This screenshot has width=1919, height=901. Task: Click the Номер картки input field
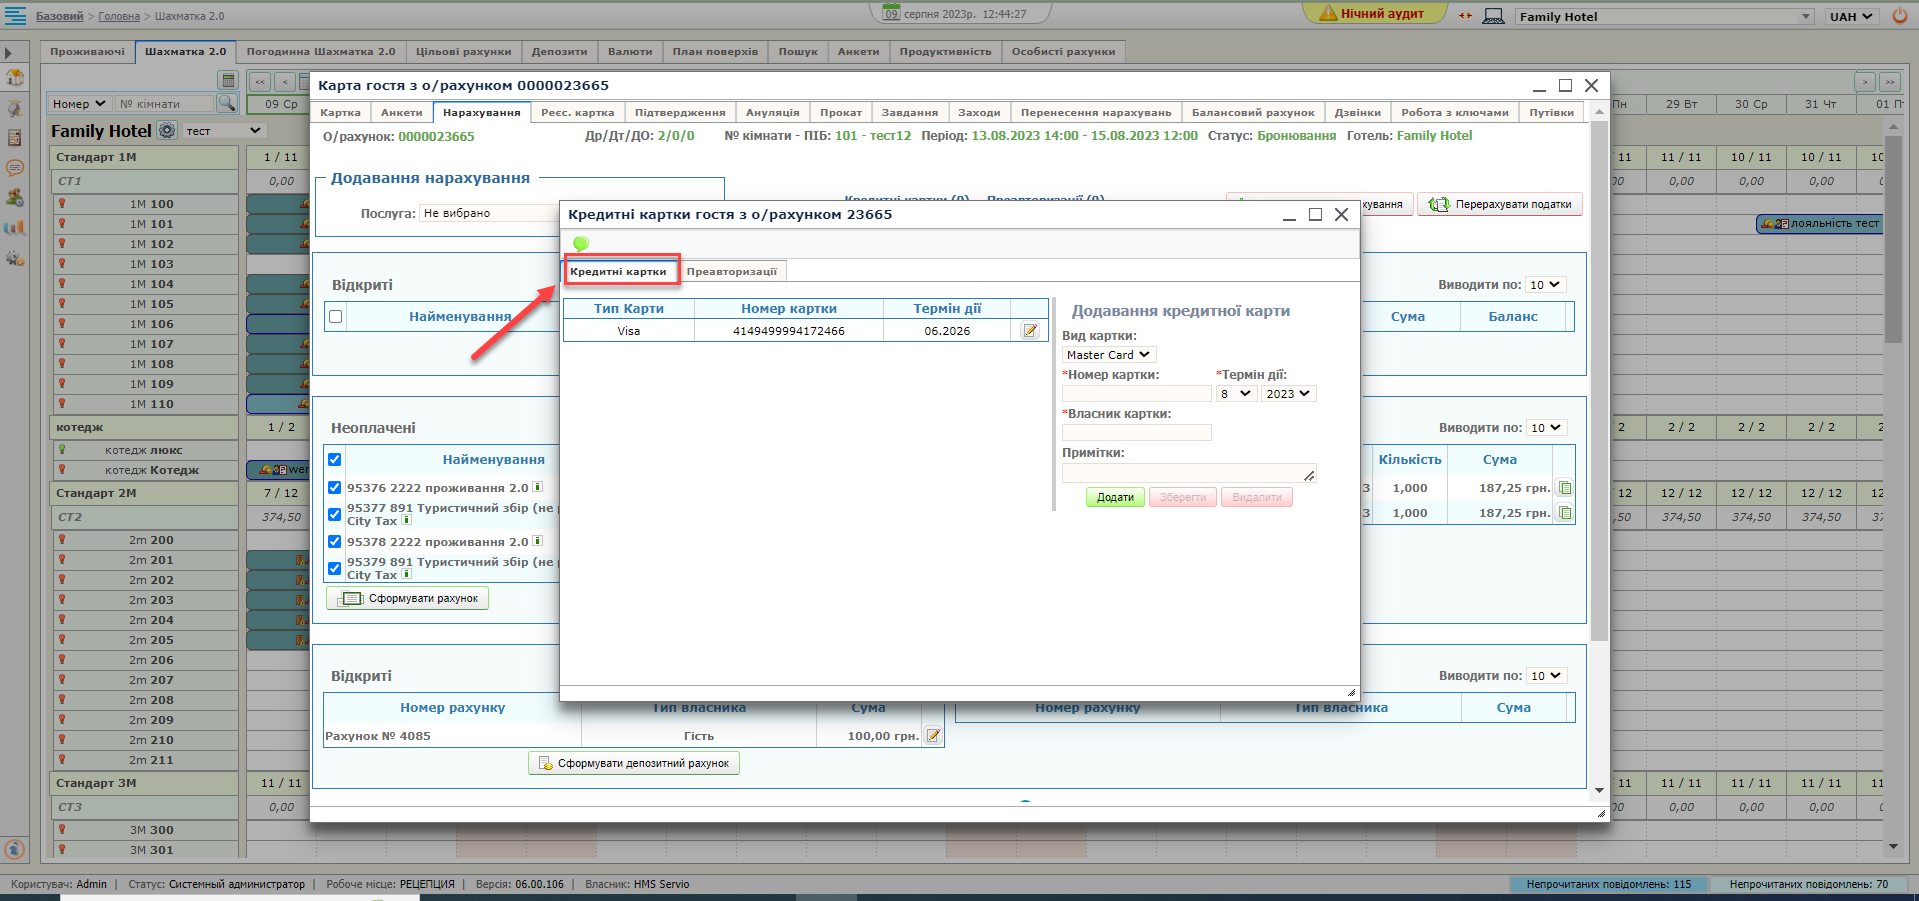coord(1136,394)
